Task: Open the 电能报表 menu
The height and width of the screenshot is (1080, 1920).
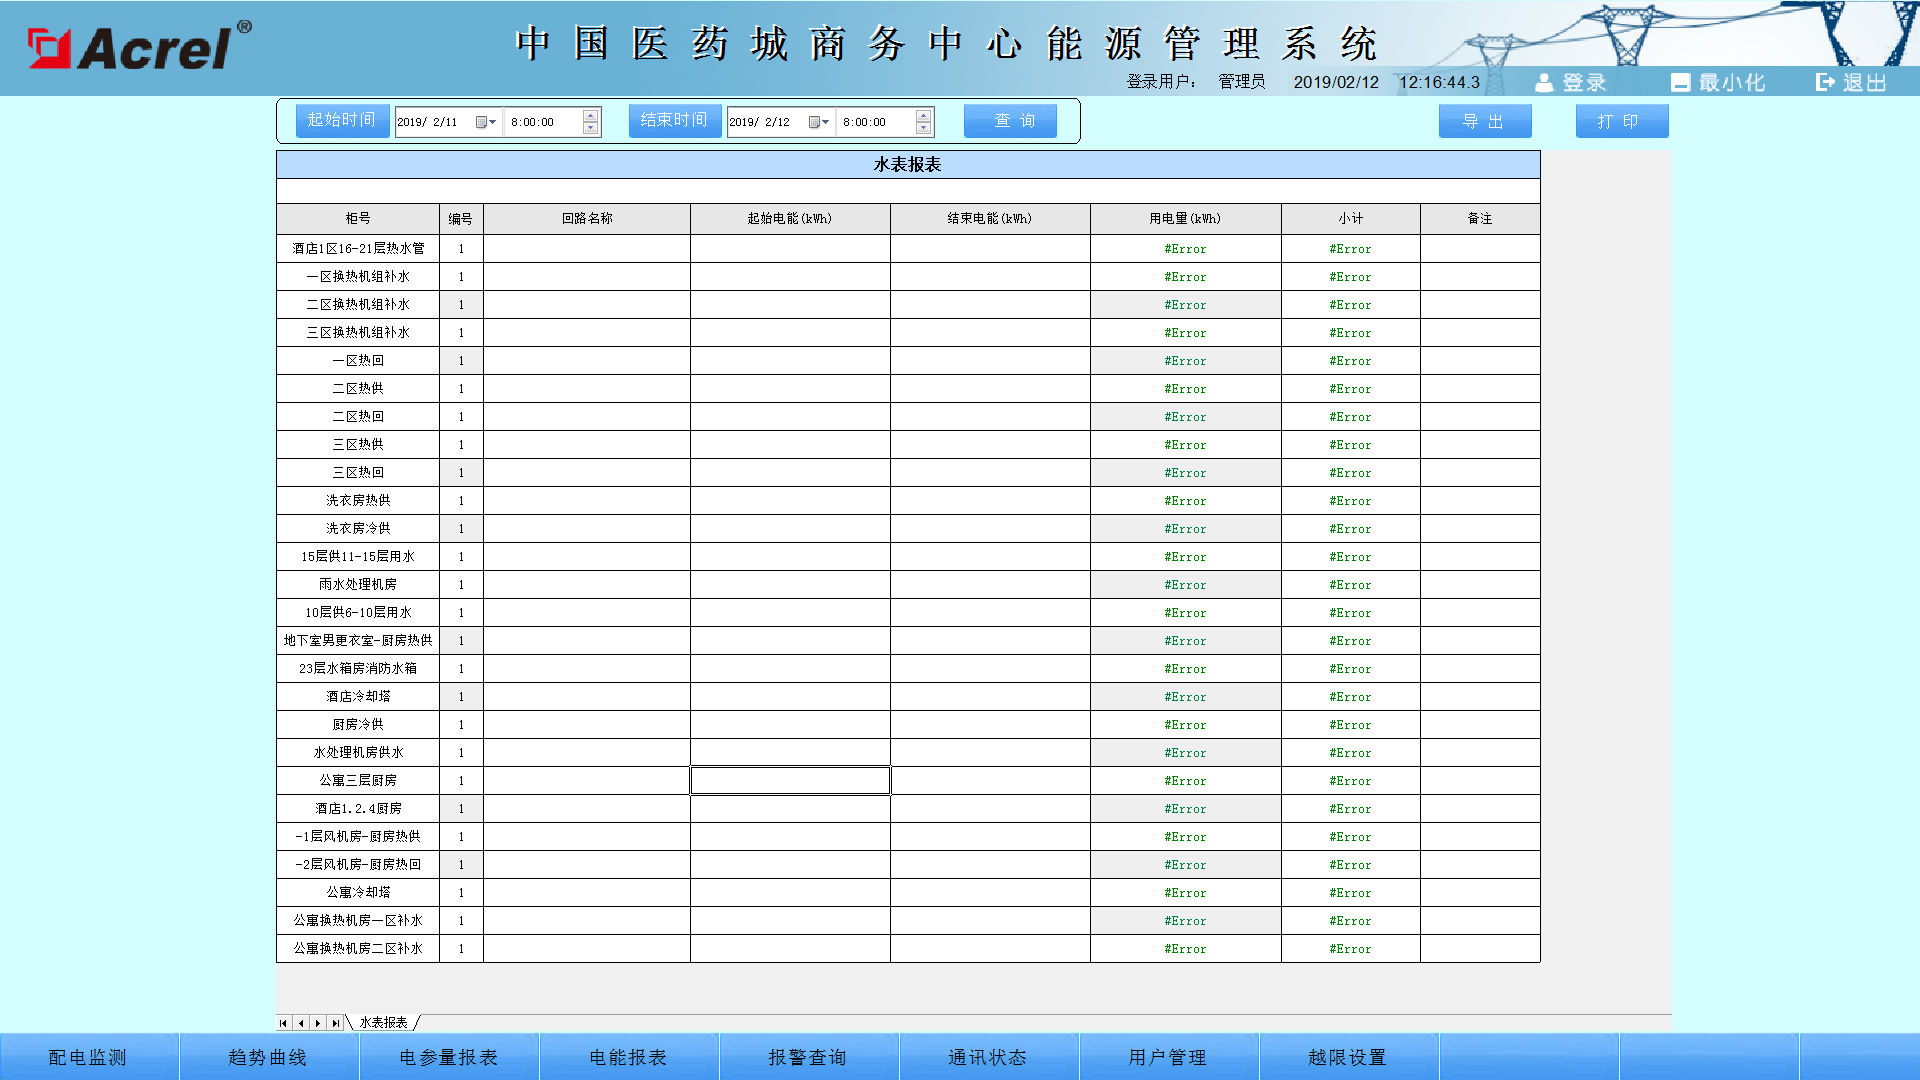Action: click(628, 1057)
